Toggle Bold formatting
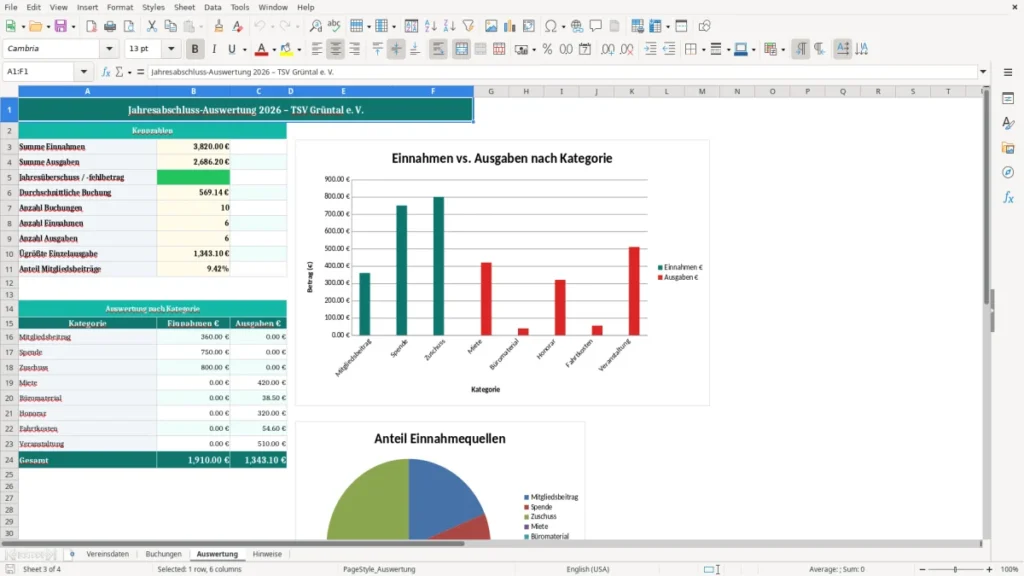Screen dimensions: 1024x576 (195, 49)
